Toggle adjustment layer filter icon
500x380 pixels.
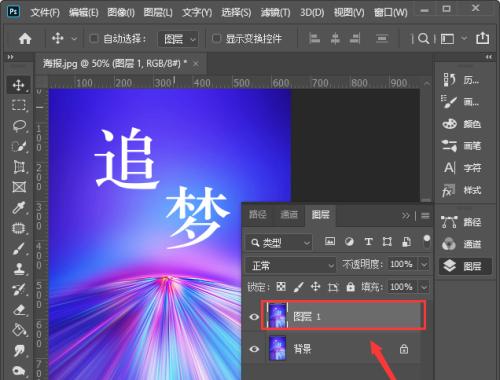[349, 242]
